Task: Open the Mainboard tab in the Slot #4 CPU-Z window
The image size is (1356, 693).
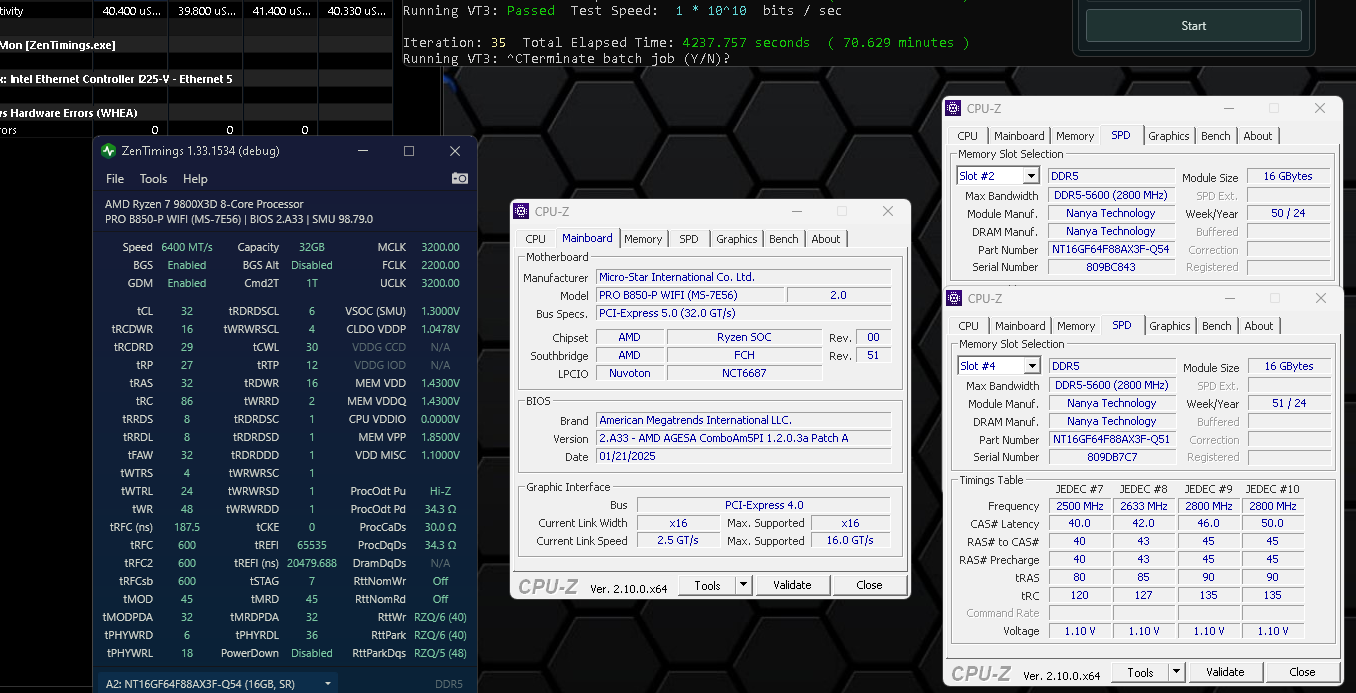Action: (1020, 326)
